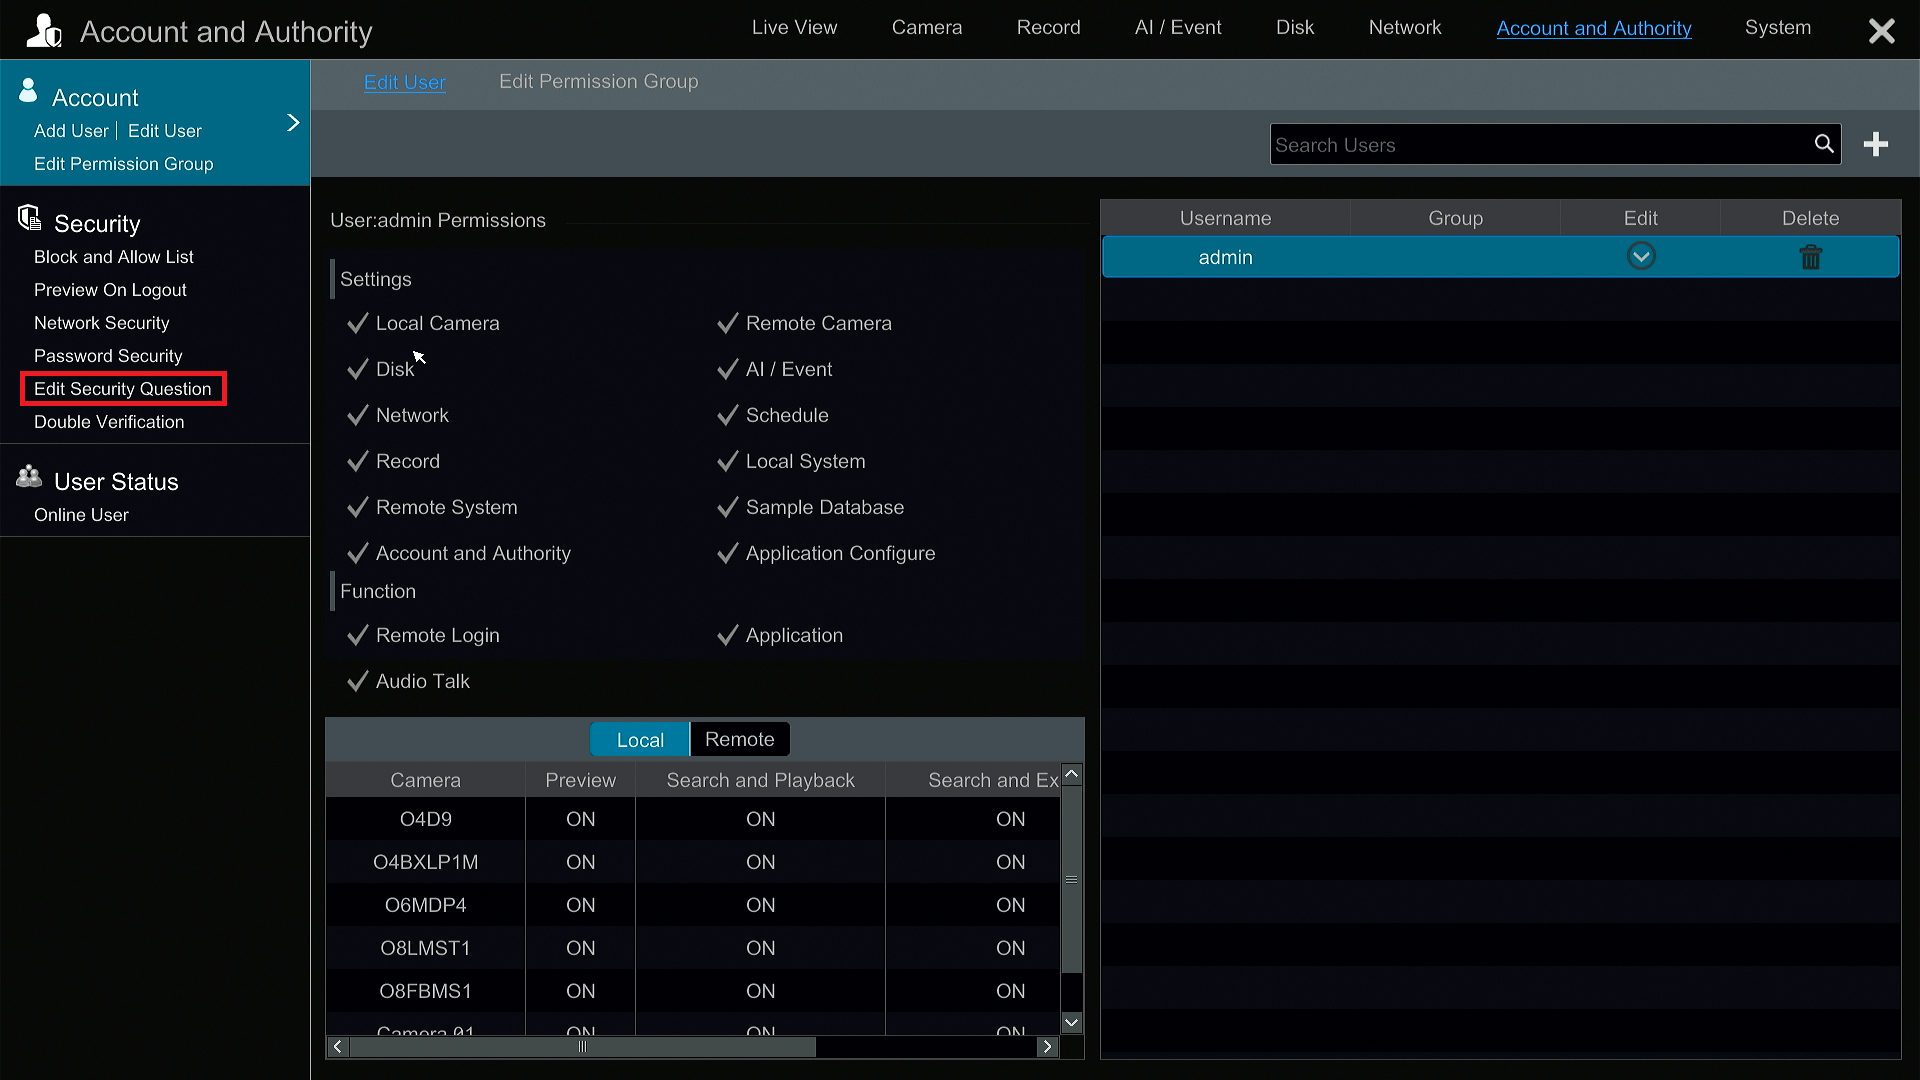Open the Network top menu
The width and height of the screenshot is (1920, 1080).
[1405, 28]
